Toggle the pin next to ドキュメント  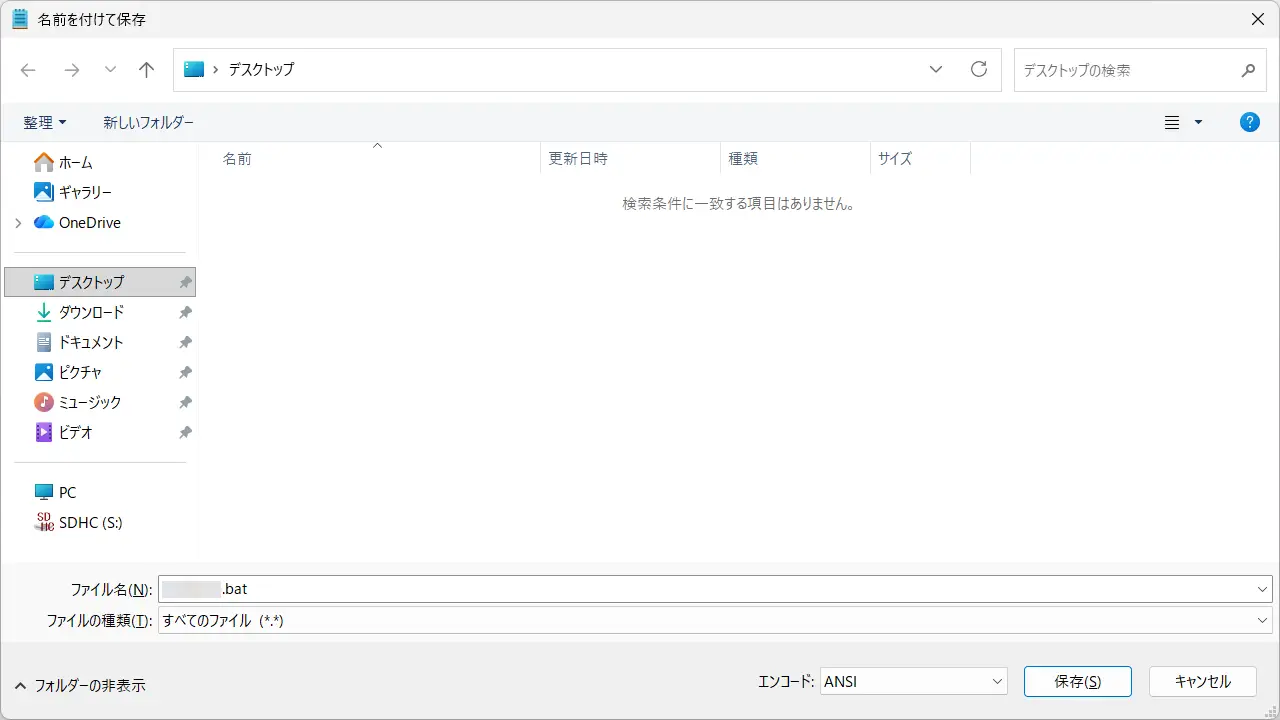click(185, 343)
